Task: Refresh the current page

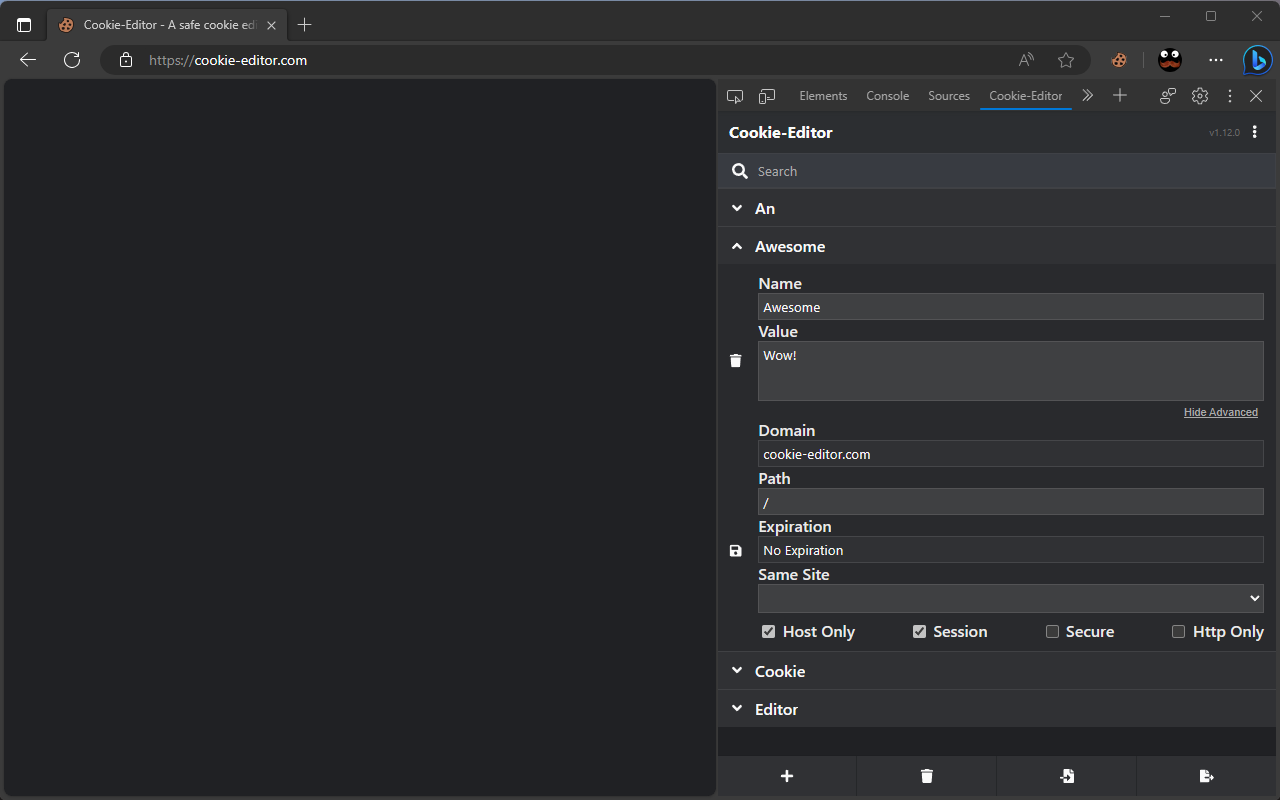Action: tap(72, 60)
